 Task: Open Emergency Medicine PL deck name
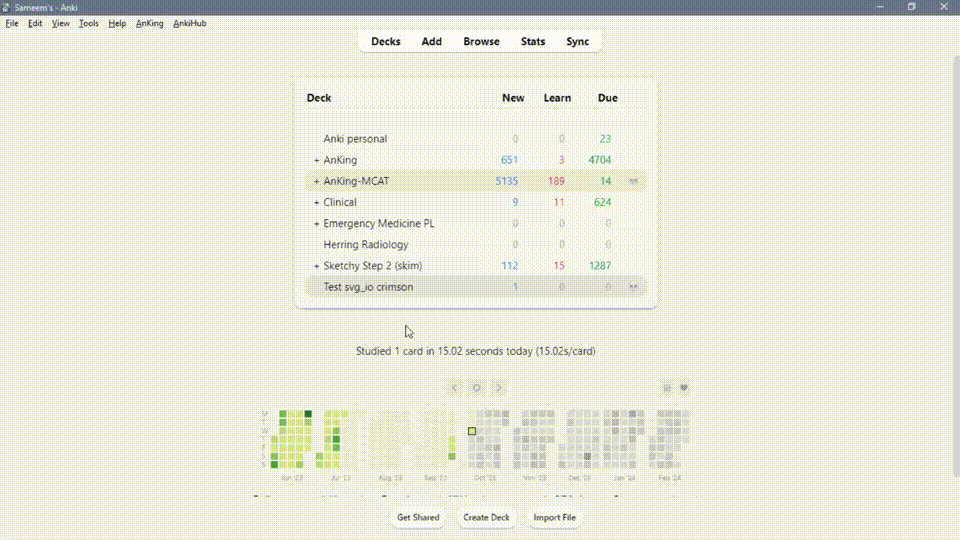tap(379, 223)
